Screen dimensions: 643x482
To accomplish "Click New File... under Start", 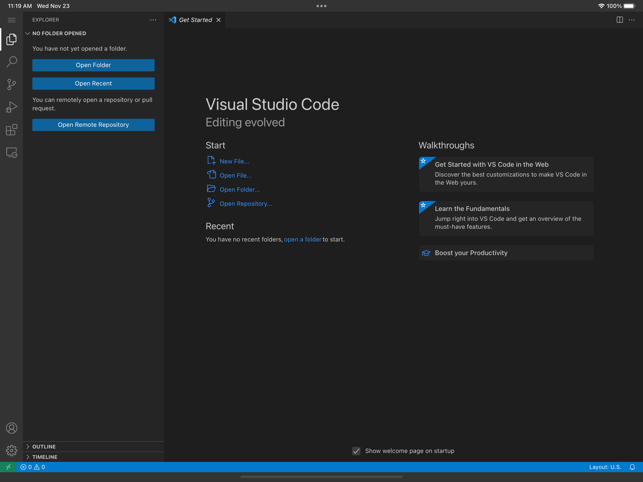I will click(228, 161).
